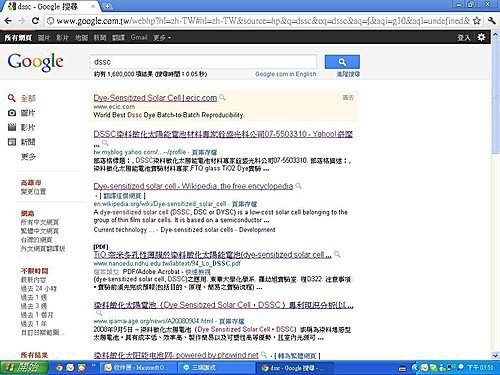This screenshot has height=375, width=500.
Task: Click the blue magnifier search button
Action: pos(342,62)
